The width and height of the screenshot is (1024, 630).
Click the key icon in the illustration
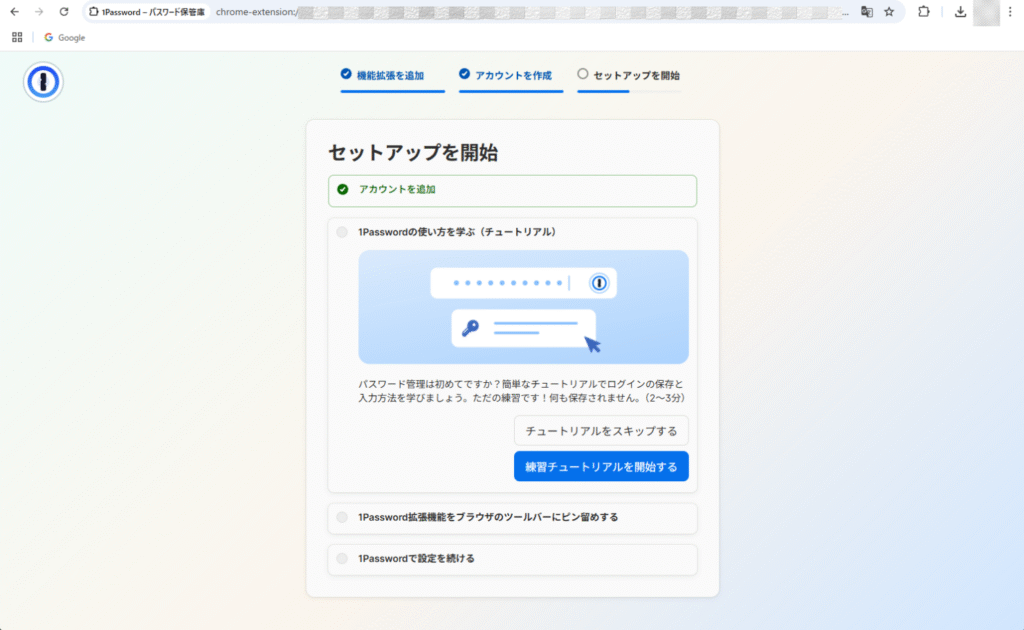[470, 328]
